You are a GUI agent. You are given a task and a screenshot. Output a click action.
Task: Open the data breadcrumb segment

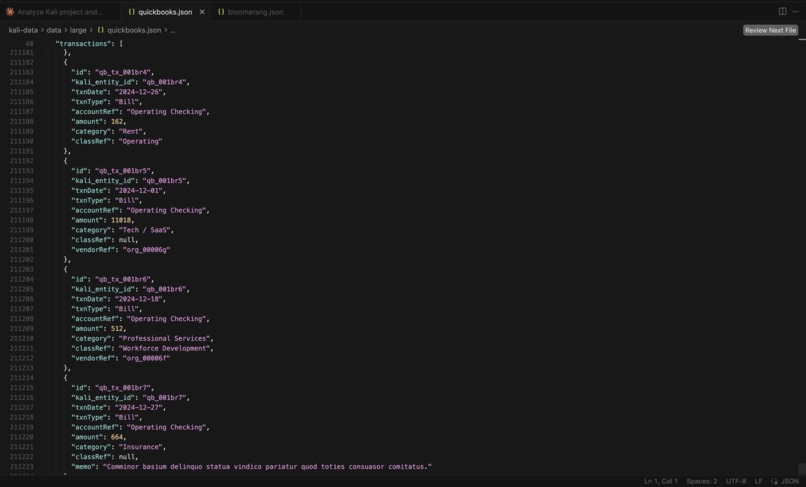pyautogui.click(x=53, y=30)
